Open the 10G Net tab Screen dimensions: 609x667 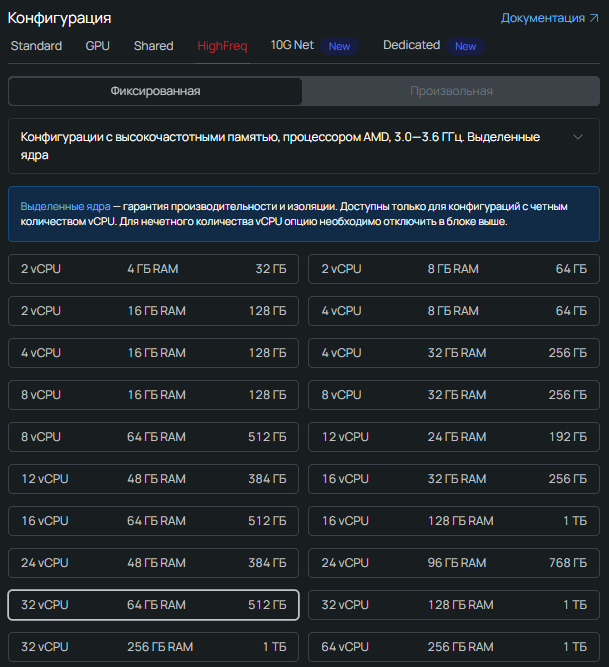(292, 46)
